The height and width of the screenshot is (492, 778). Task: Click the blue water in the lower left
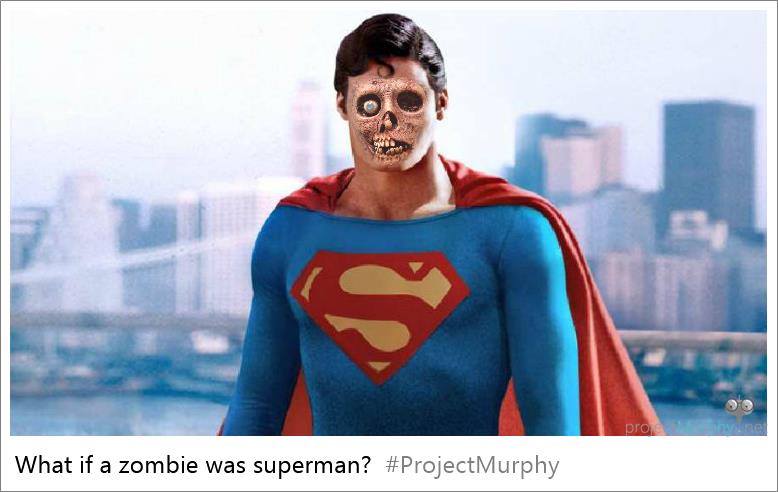[114, 414]
